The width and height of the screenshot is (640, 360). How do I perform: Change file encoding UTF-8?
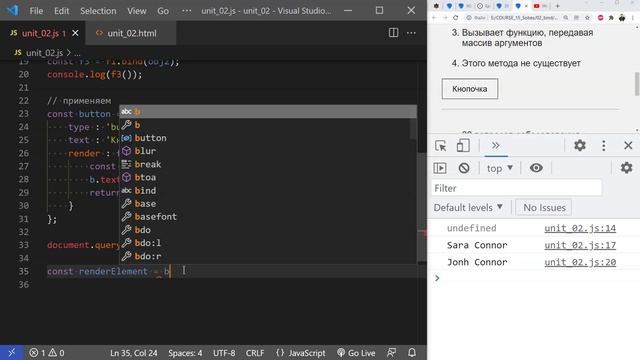[x=224, y=353]
